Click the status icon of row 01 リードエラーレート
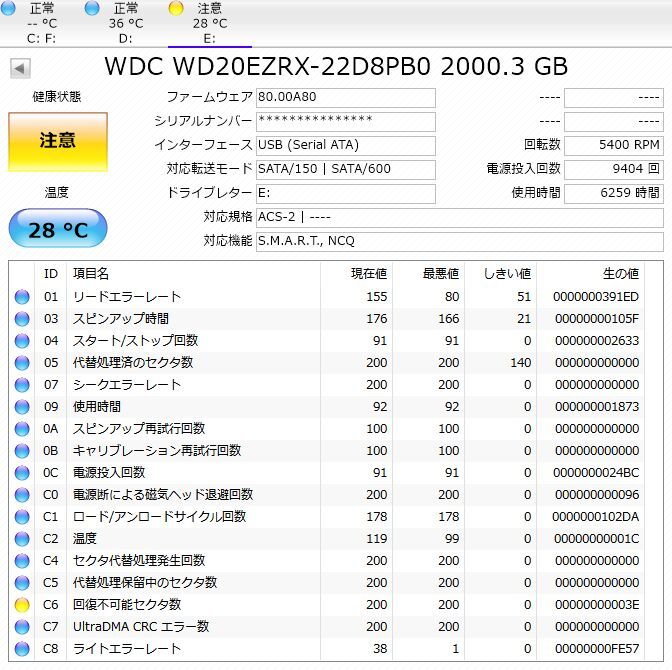The height and width of the screenshot is (670, 672). coord(22,297)
